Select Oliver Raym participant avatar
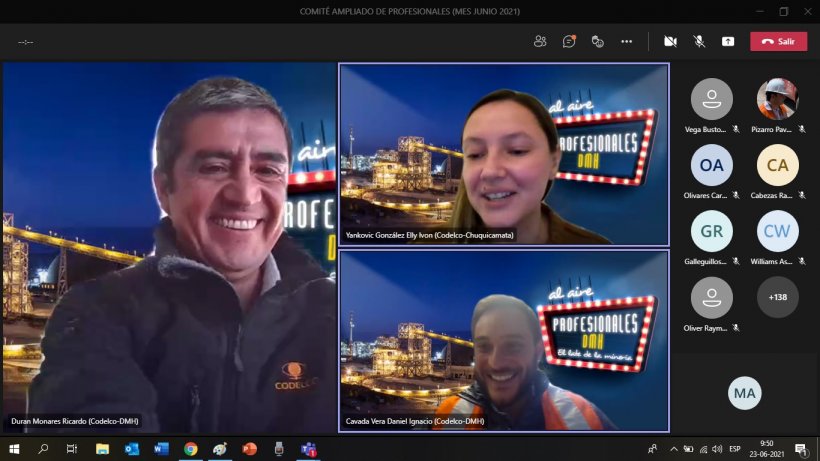 (x=712, y=297)
